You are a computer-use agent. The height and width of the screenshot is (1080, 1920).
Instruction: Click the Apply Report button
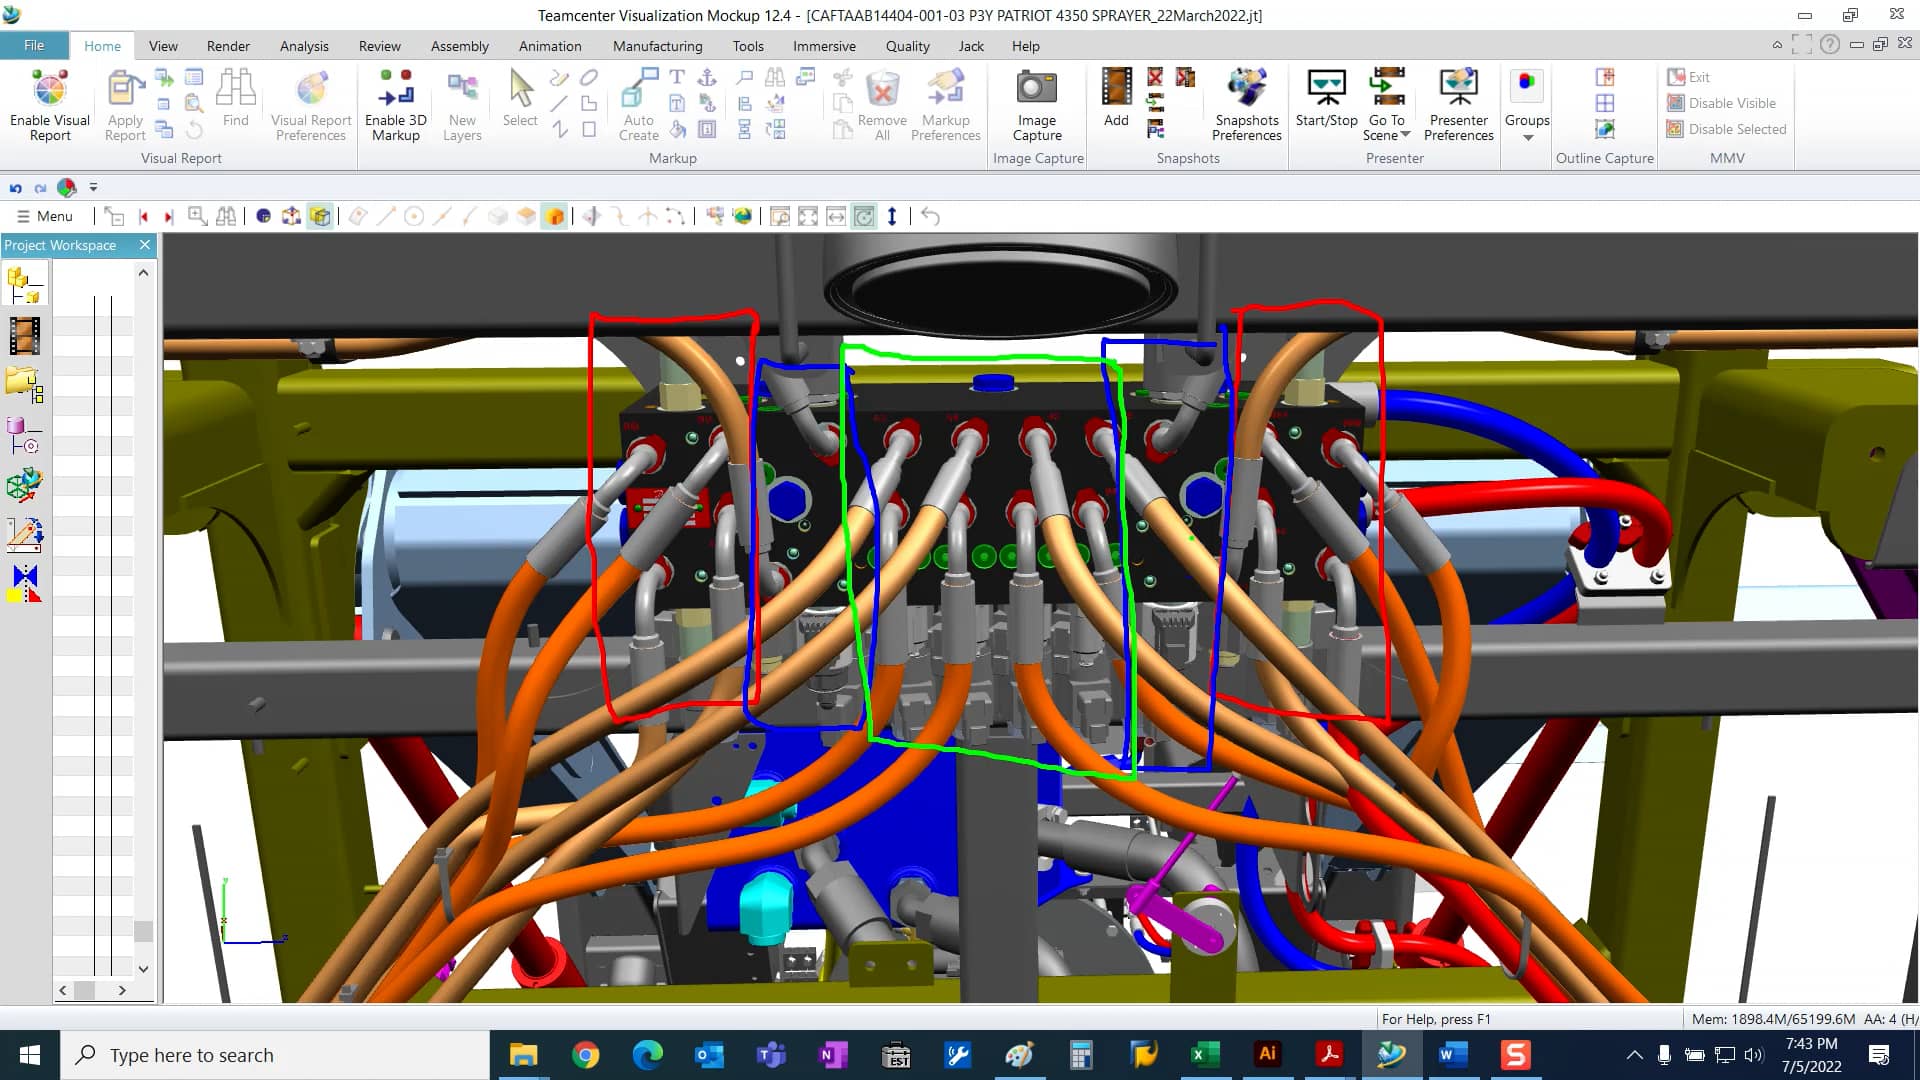tap(124, 104)
